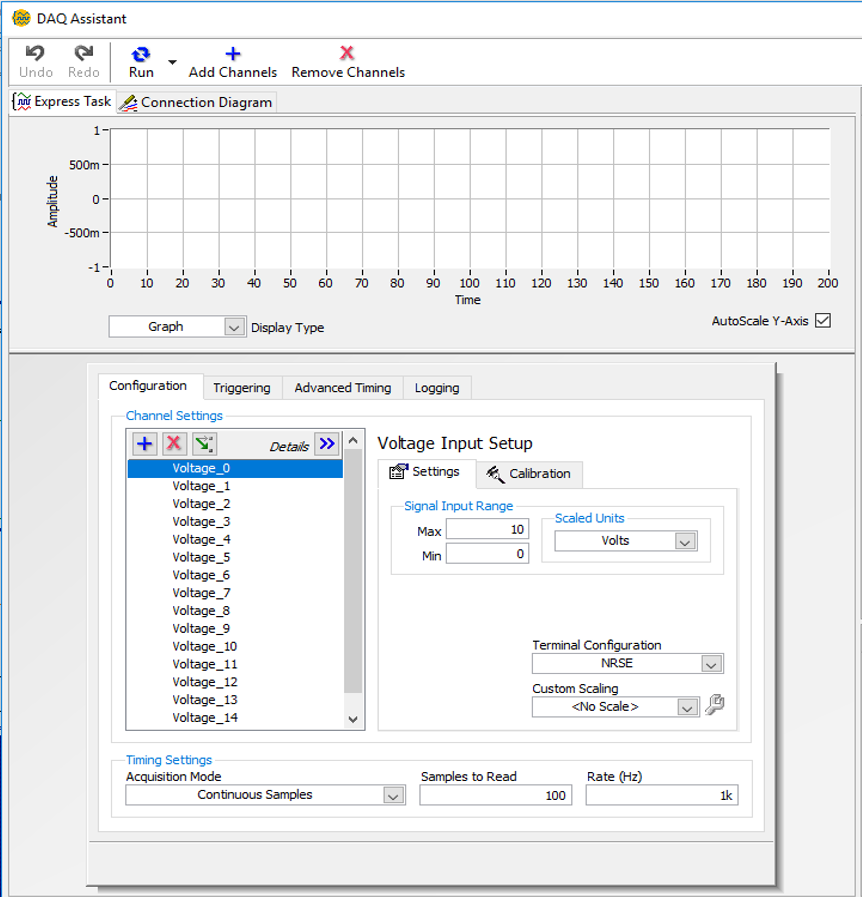Image resolution: width=862 pixels, height=897 pixels.
Task: Select Voltage_10 channel
Action: click(x=235, y=646)
